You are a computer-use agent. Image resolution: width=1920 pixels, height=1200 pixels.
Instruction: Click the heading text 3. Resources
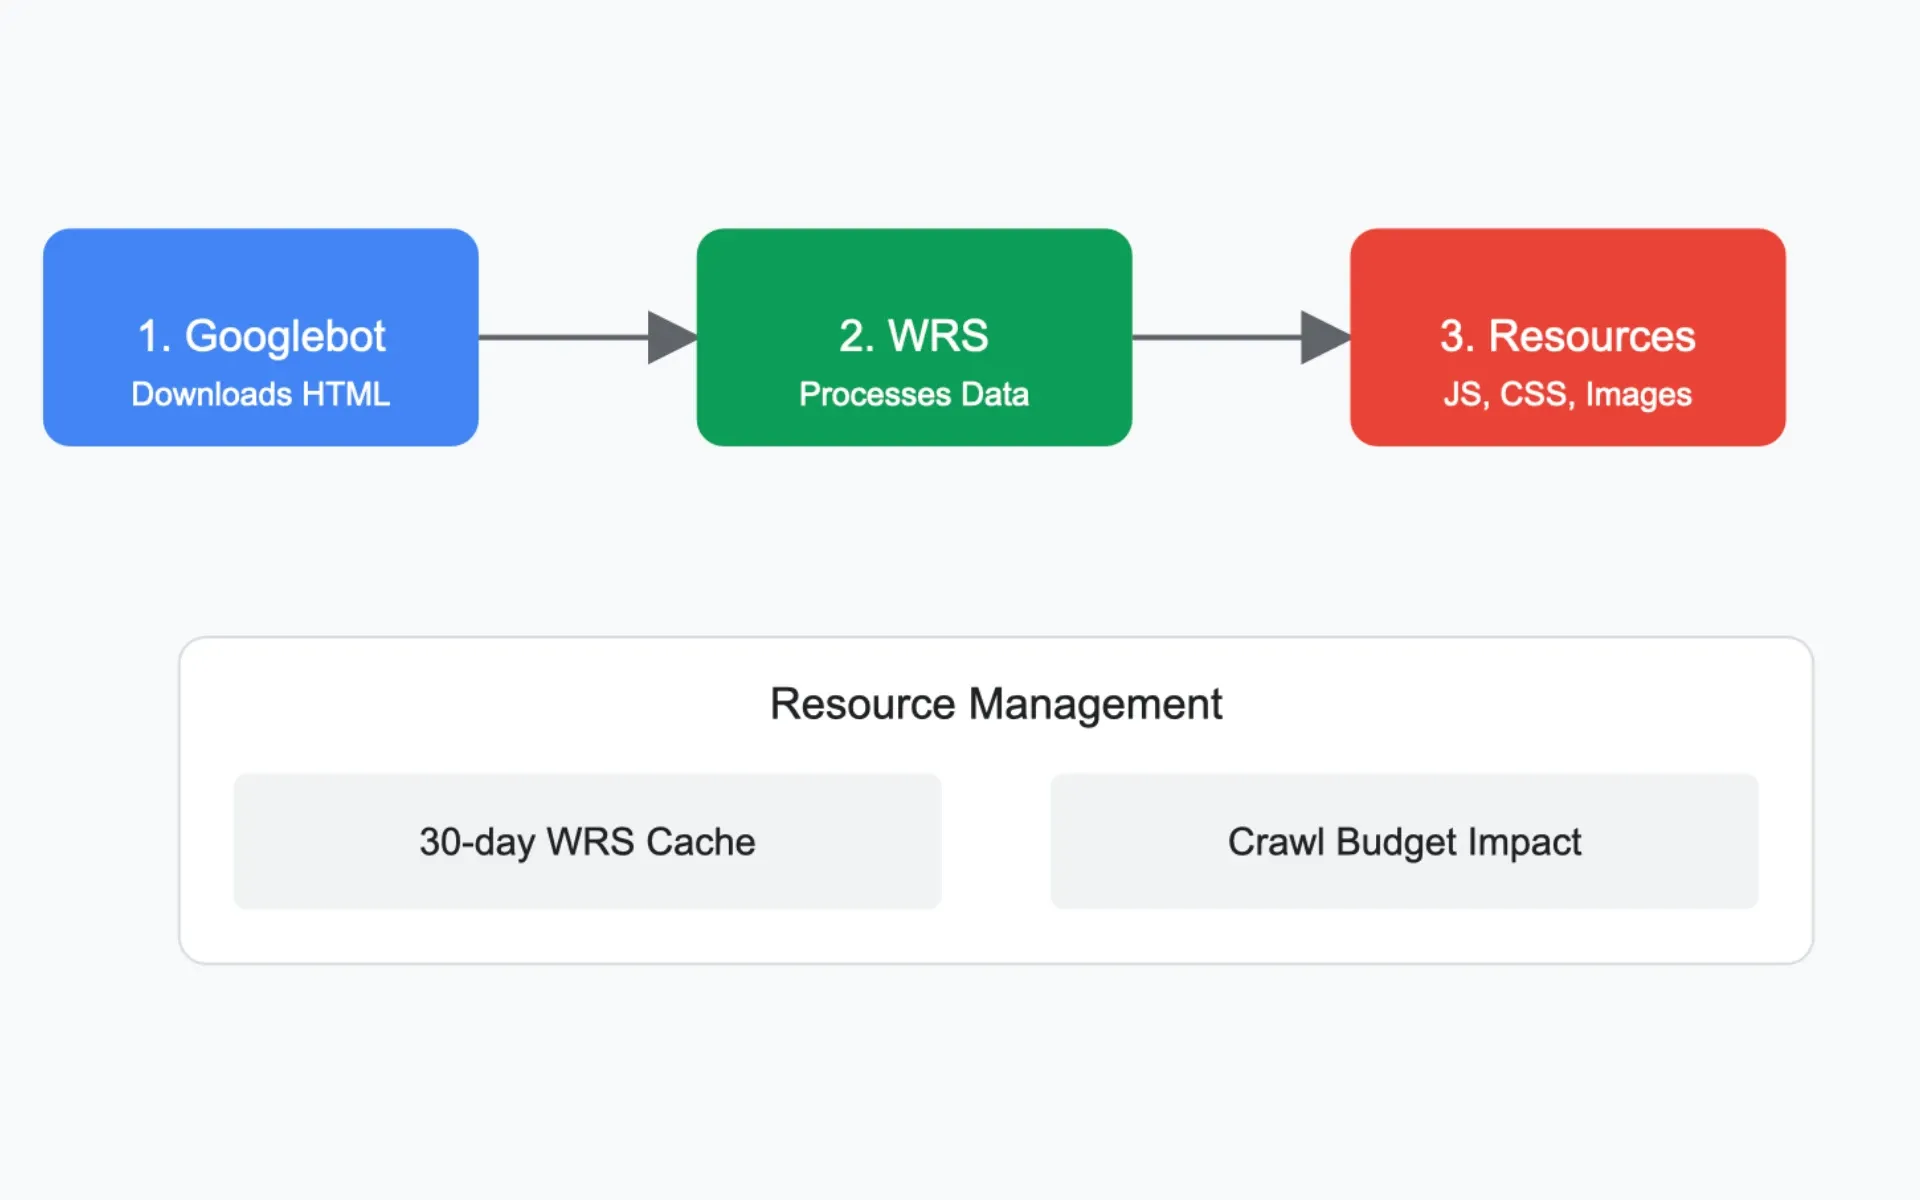tap(1566, 335)
